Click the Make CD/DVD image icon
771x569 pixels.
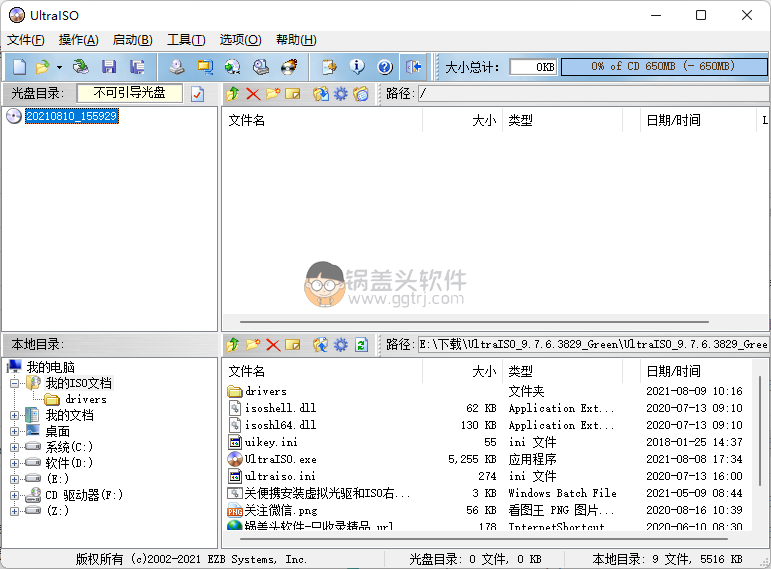point(177,66)
